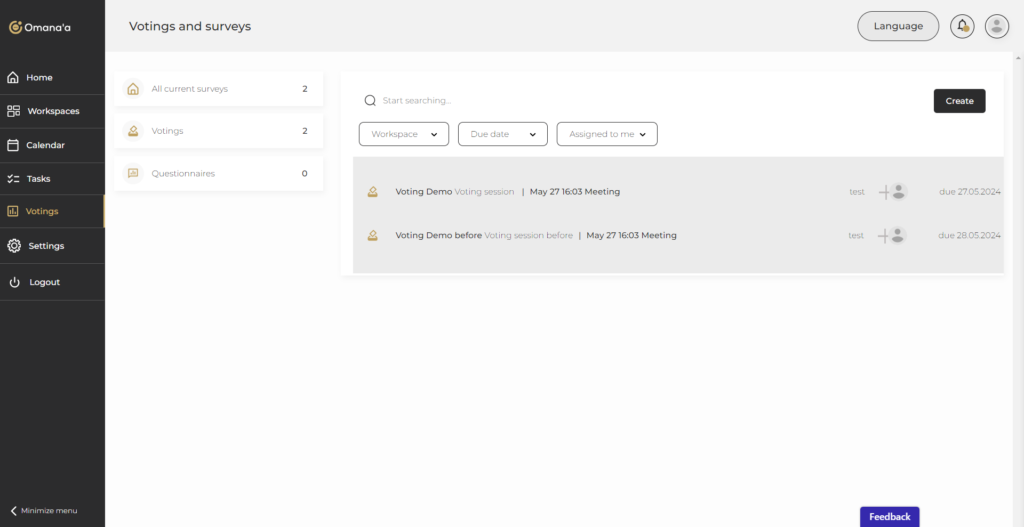1024x527 pixels.
Task: Expand the Assigned to me dropdown
Action: 606,134
